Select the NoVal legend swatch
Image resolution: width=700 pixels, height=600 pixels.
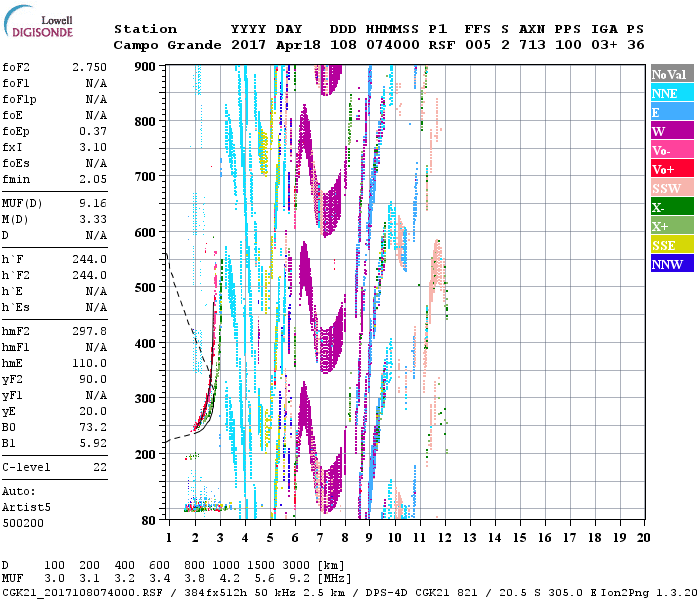[672, 74]
